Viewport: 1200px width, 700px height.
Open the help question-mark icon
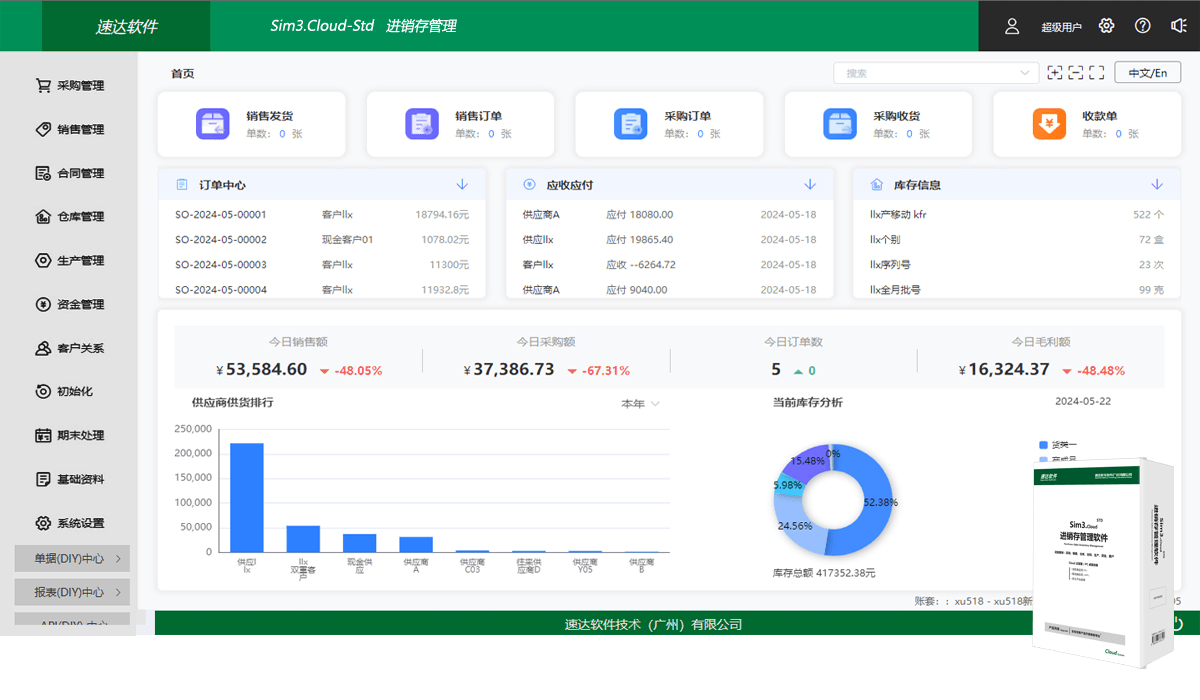pyautogui.click(x=1142, y=26)
